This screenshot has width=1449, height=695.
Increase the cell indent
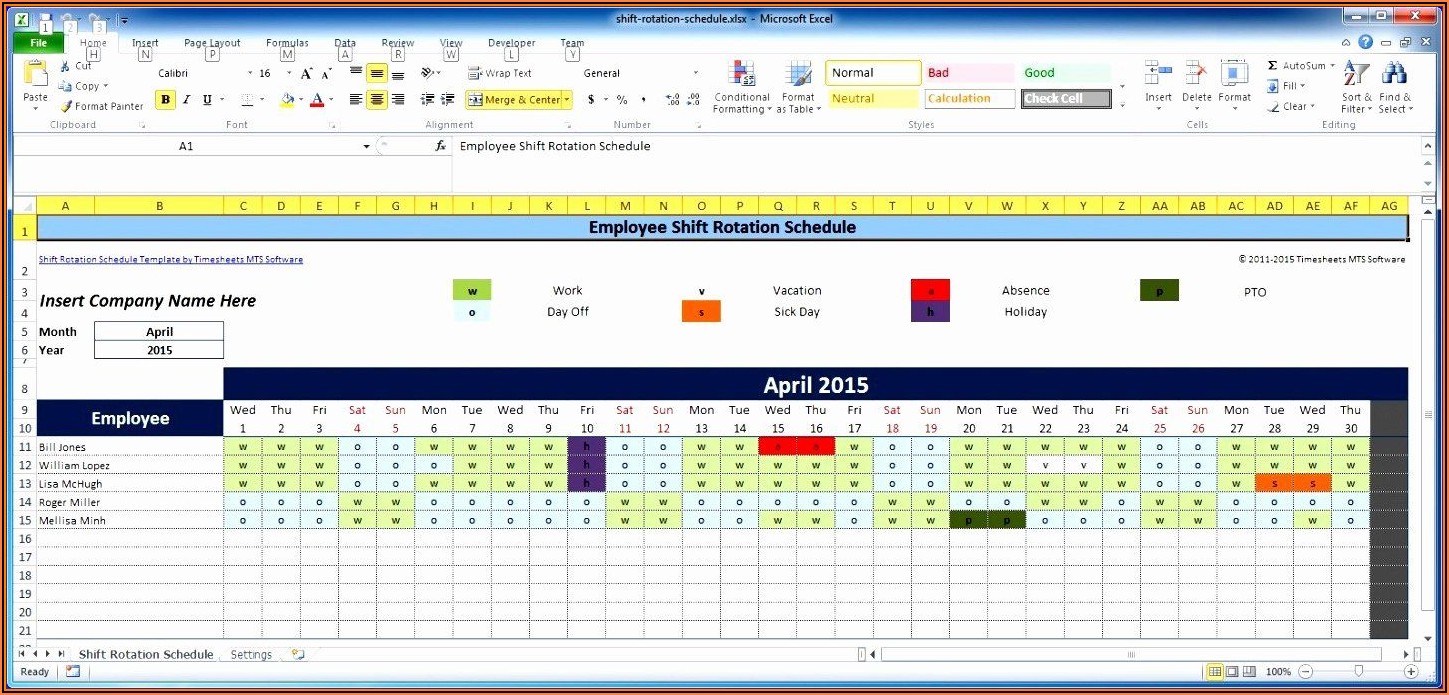click(x=447, y=99)
